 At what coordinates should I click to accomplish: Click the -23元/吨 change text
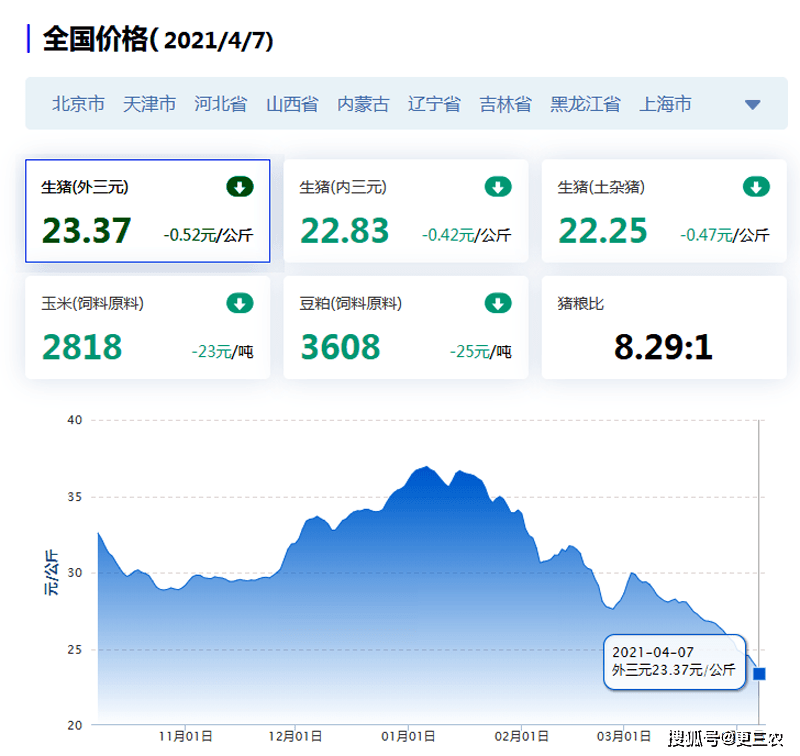tap(222, 351)
